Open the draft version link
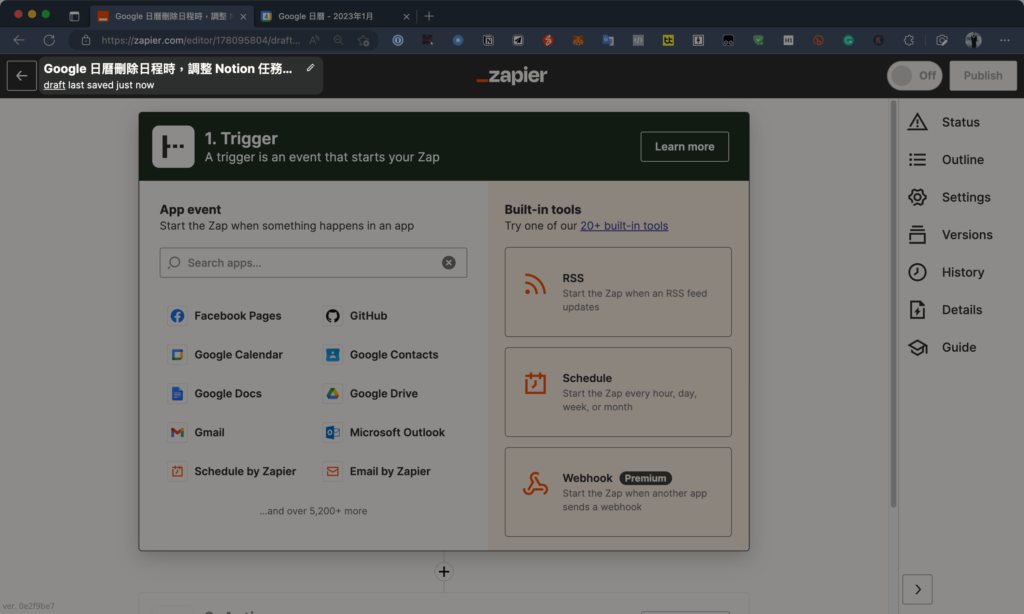Viewport: 1024px width, 614px height. click(x=54, y=86)
